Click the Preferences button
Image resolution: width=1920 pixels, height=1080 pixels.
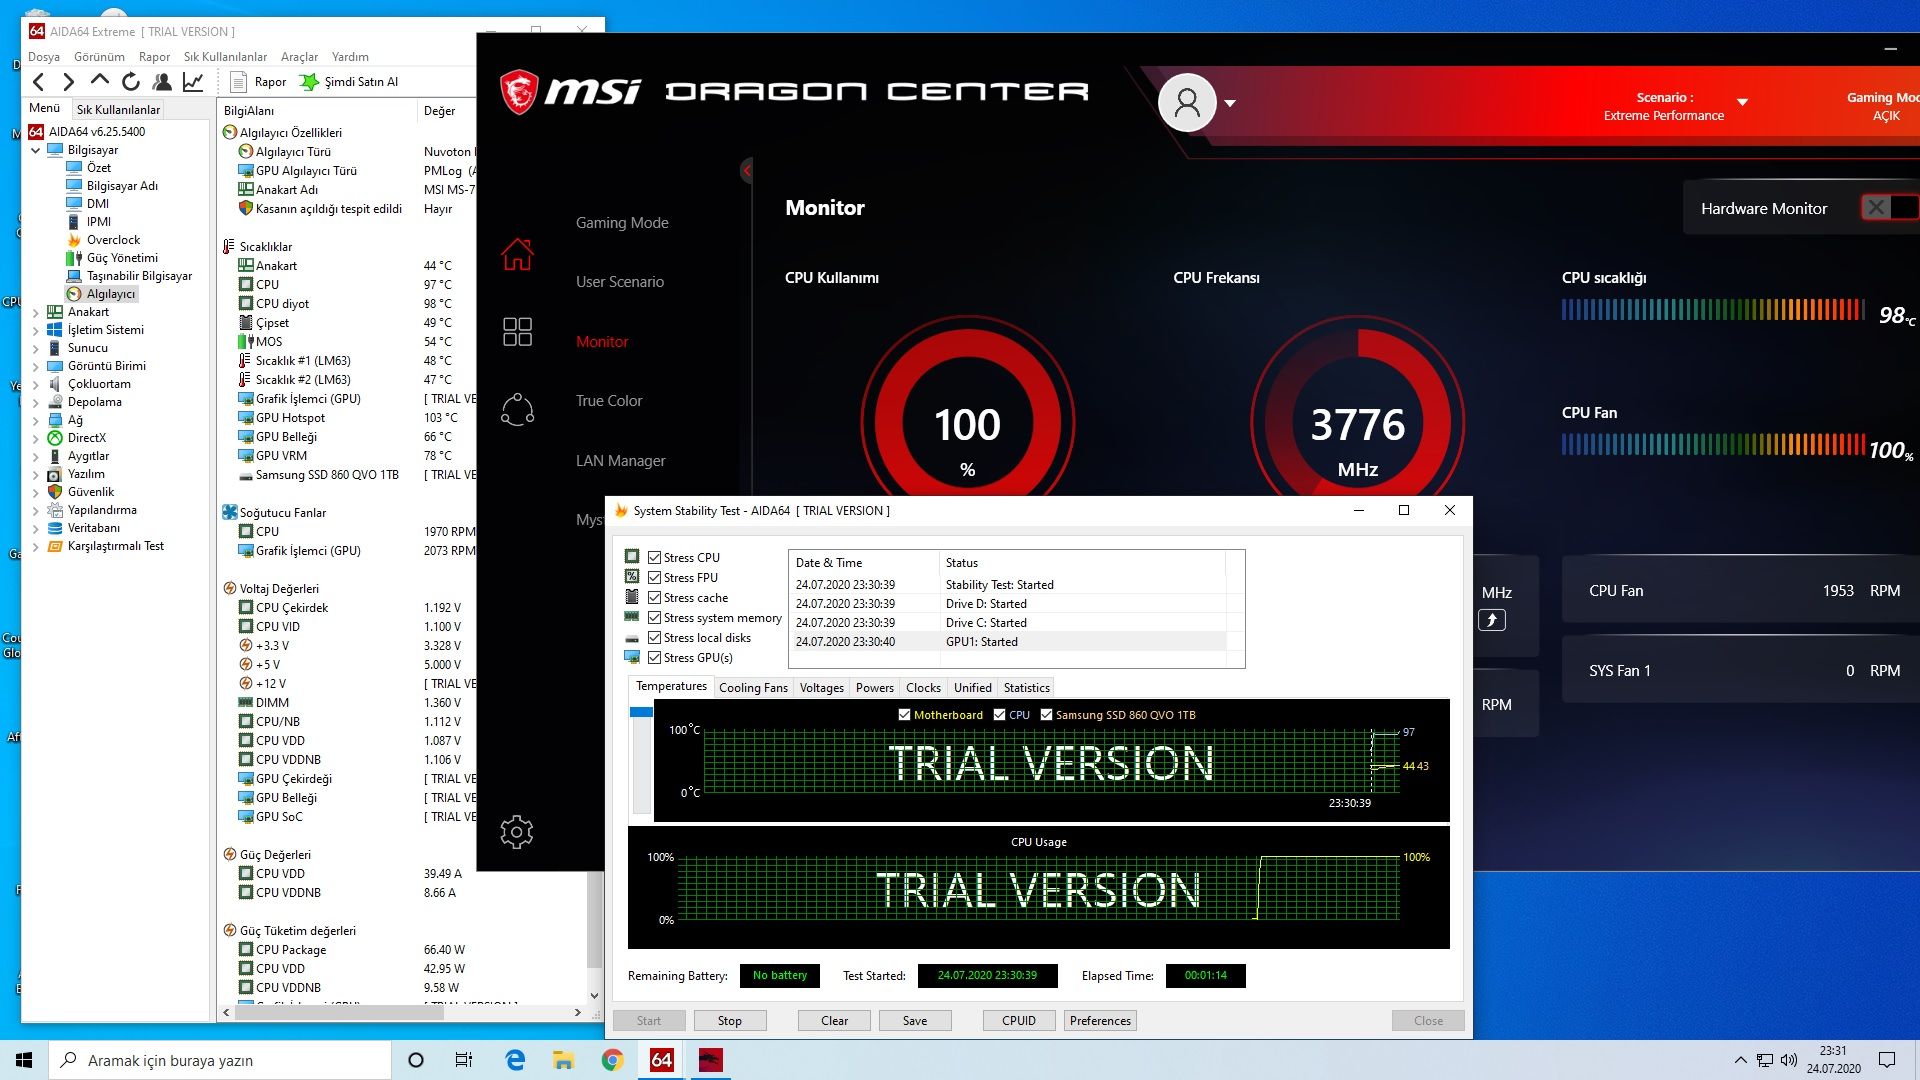(1099, 1021)
